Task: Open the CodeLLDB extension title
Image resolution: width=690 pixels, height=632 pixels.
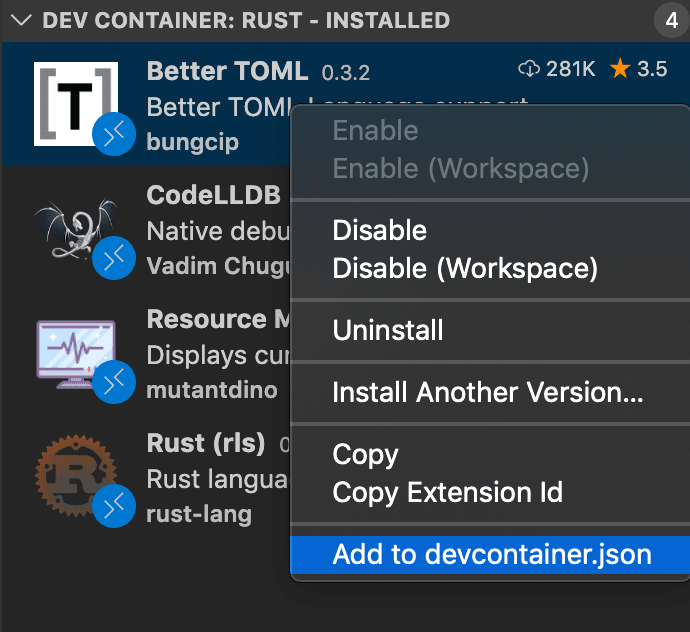Action: (213, 193)
